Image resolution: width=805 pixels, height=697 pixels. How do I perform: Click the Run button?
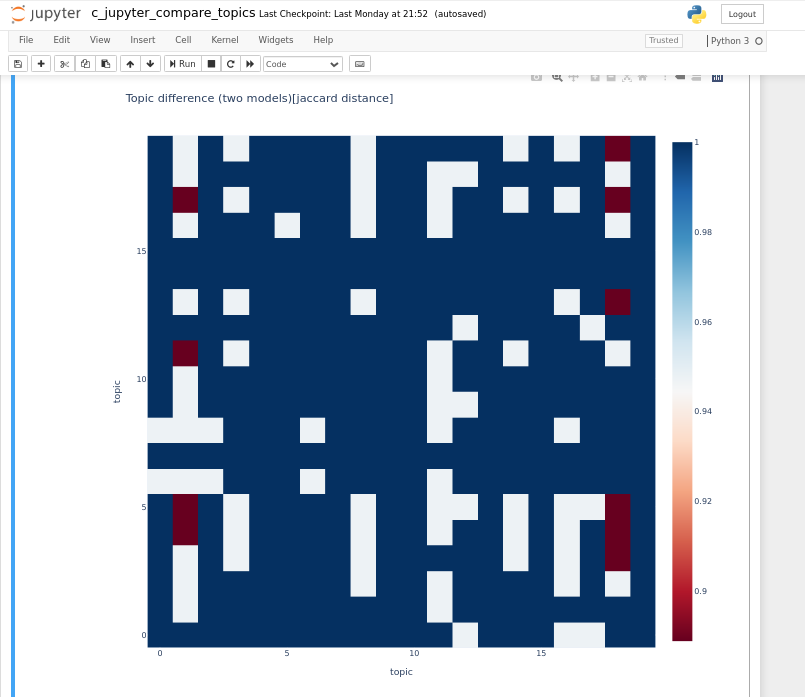[x=182, y=64]
